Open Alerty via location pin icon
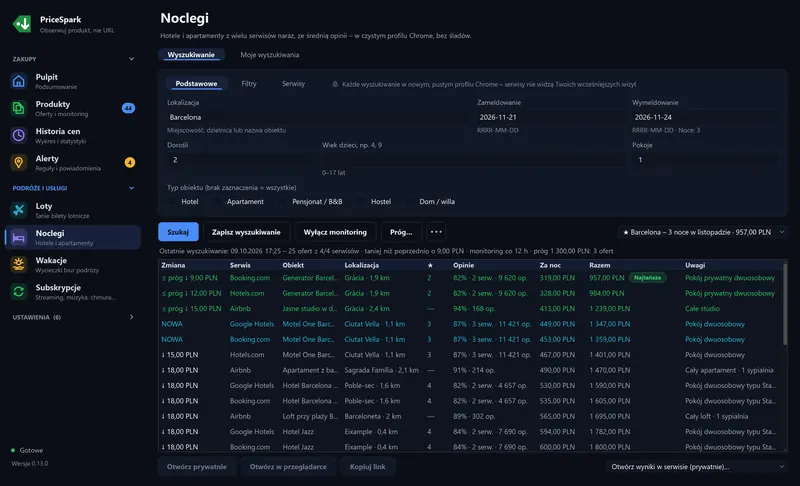800x486 pixels. [18, 163]
